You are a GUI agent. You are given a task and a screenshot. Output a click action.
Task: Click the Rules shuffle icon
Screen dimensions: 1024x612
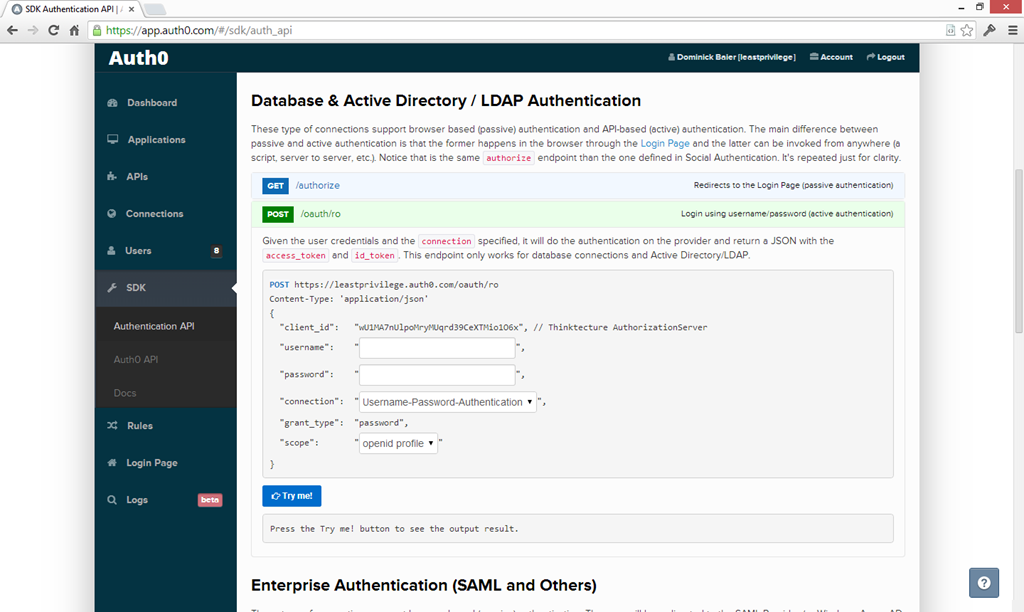click(x=112, y=426)
